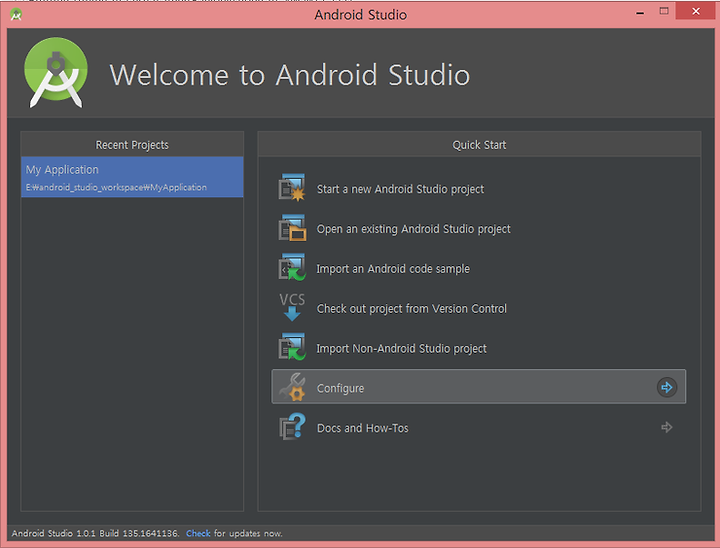720x548 pixels.
Task: Open the Configure menu entry
Action: coord(479,387)
